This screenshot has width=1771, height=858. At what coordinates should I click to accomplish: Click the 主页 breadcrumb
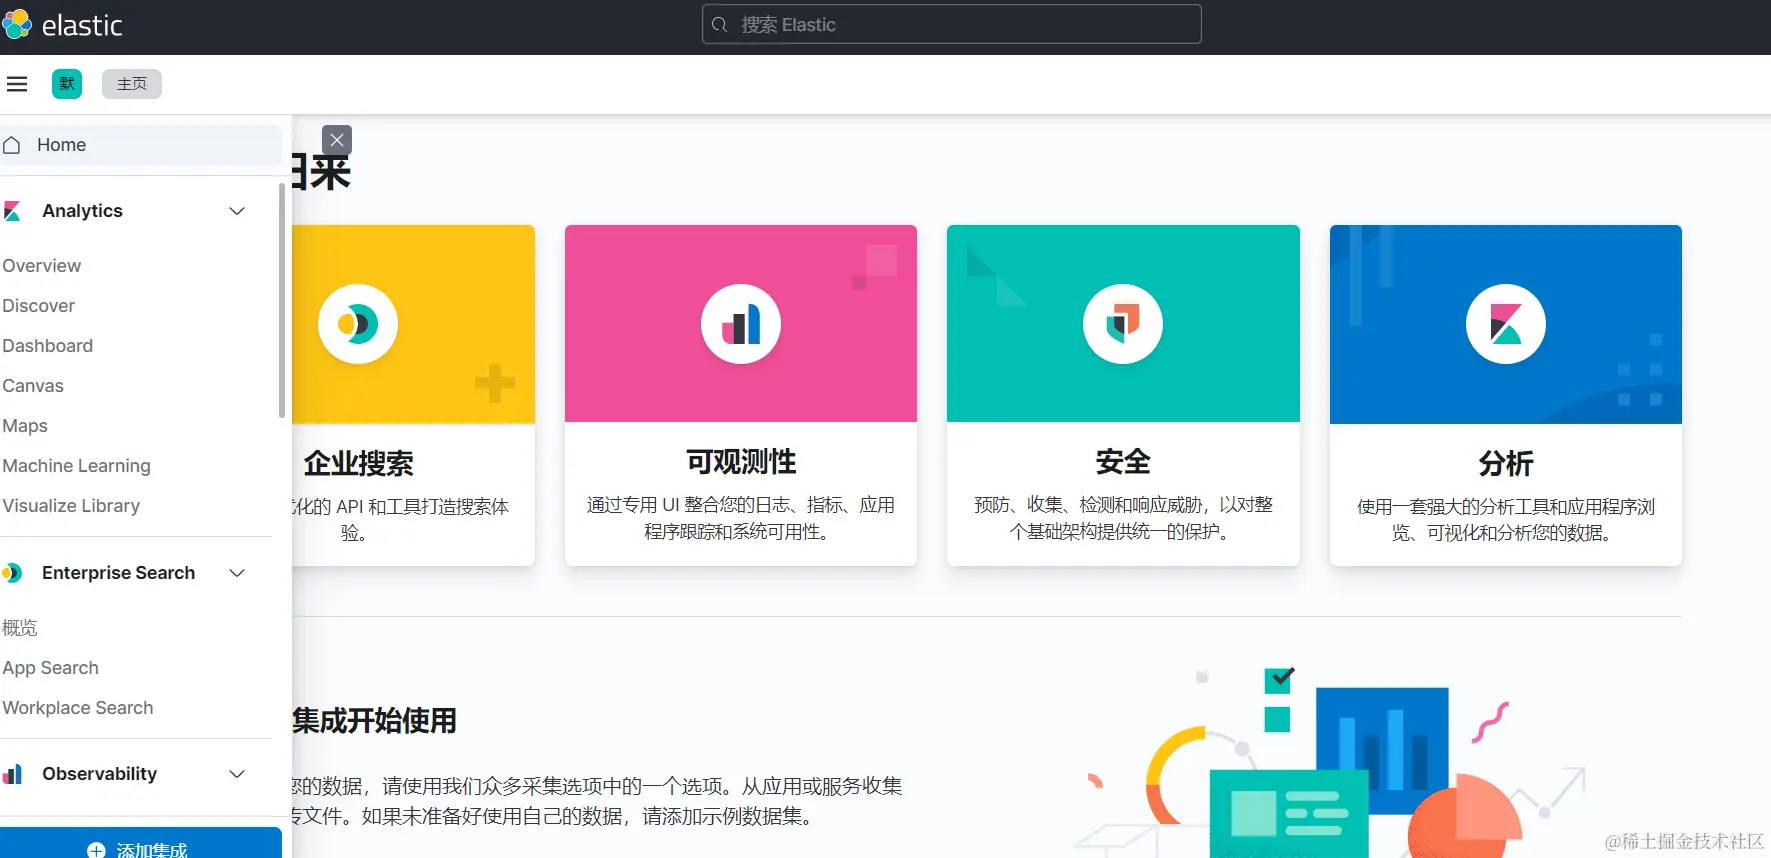pos(131,84)
